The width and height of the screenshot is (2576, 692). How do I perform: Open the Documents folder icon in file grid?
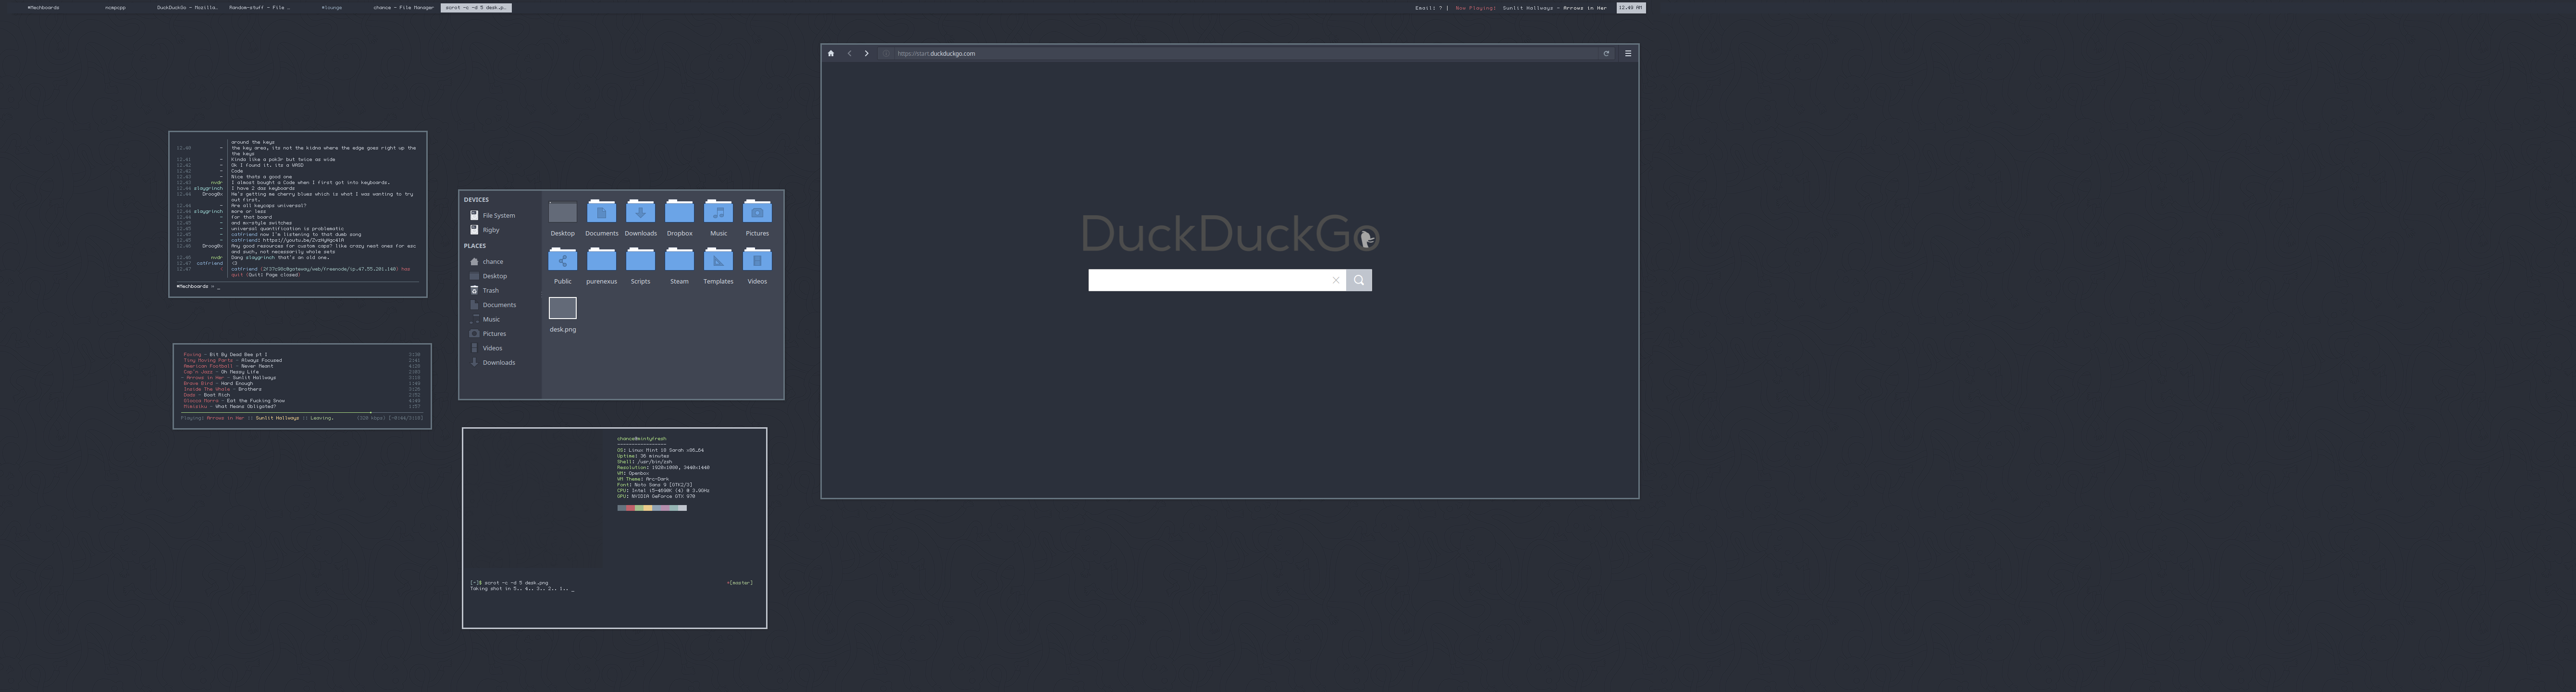click(601, 212)
